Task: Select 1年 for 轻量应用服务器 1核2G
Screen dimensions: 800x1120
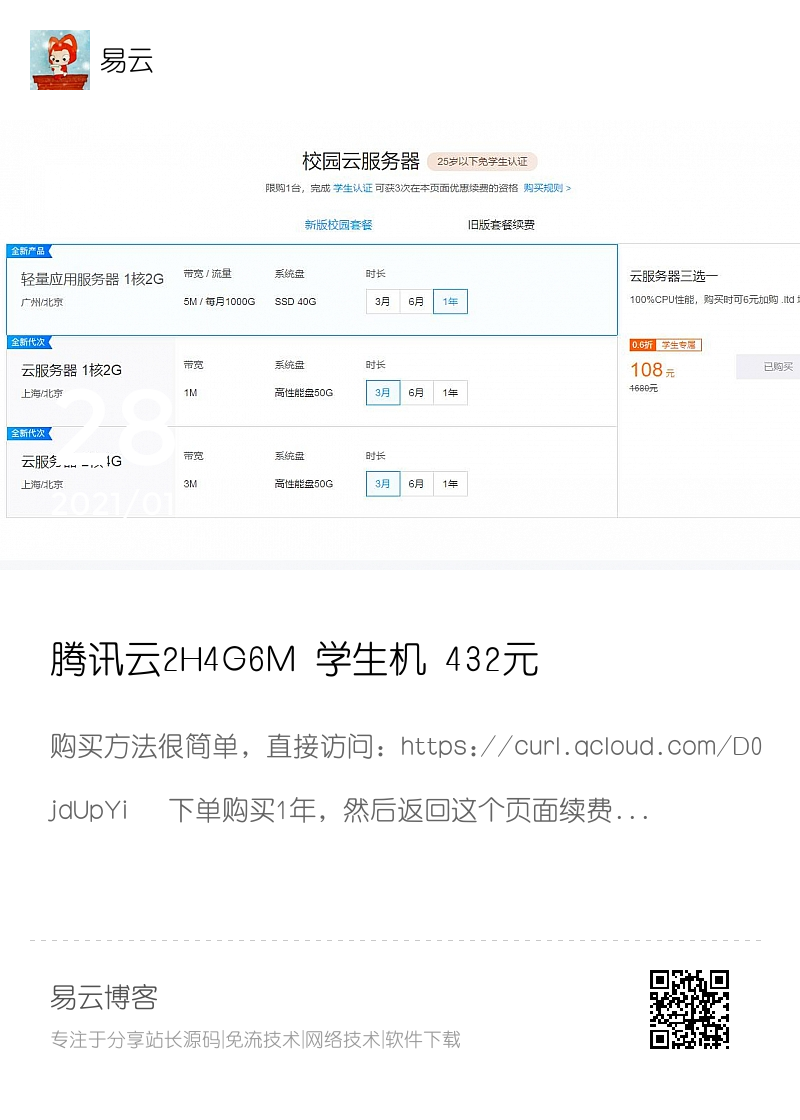Action: coord(451,301)
